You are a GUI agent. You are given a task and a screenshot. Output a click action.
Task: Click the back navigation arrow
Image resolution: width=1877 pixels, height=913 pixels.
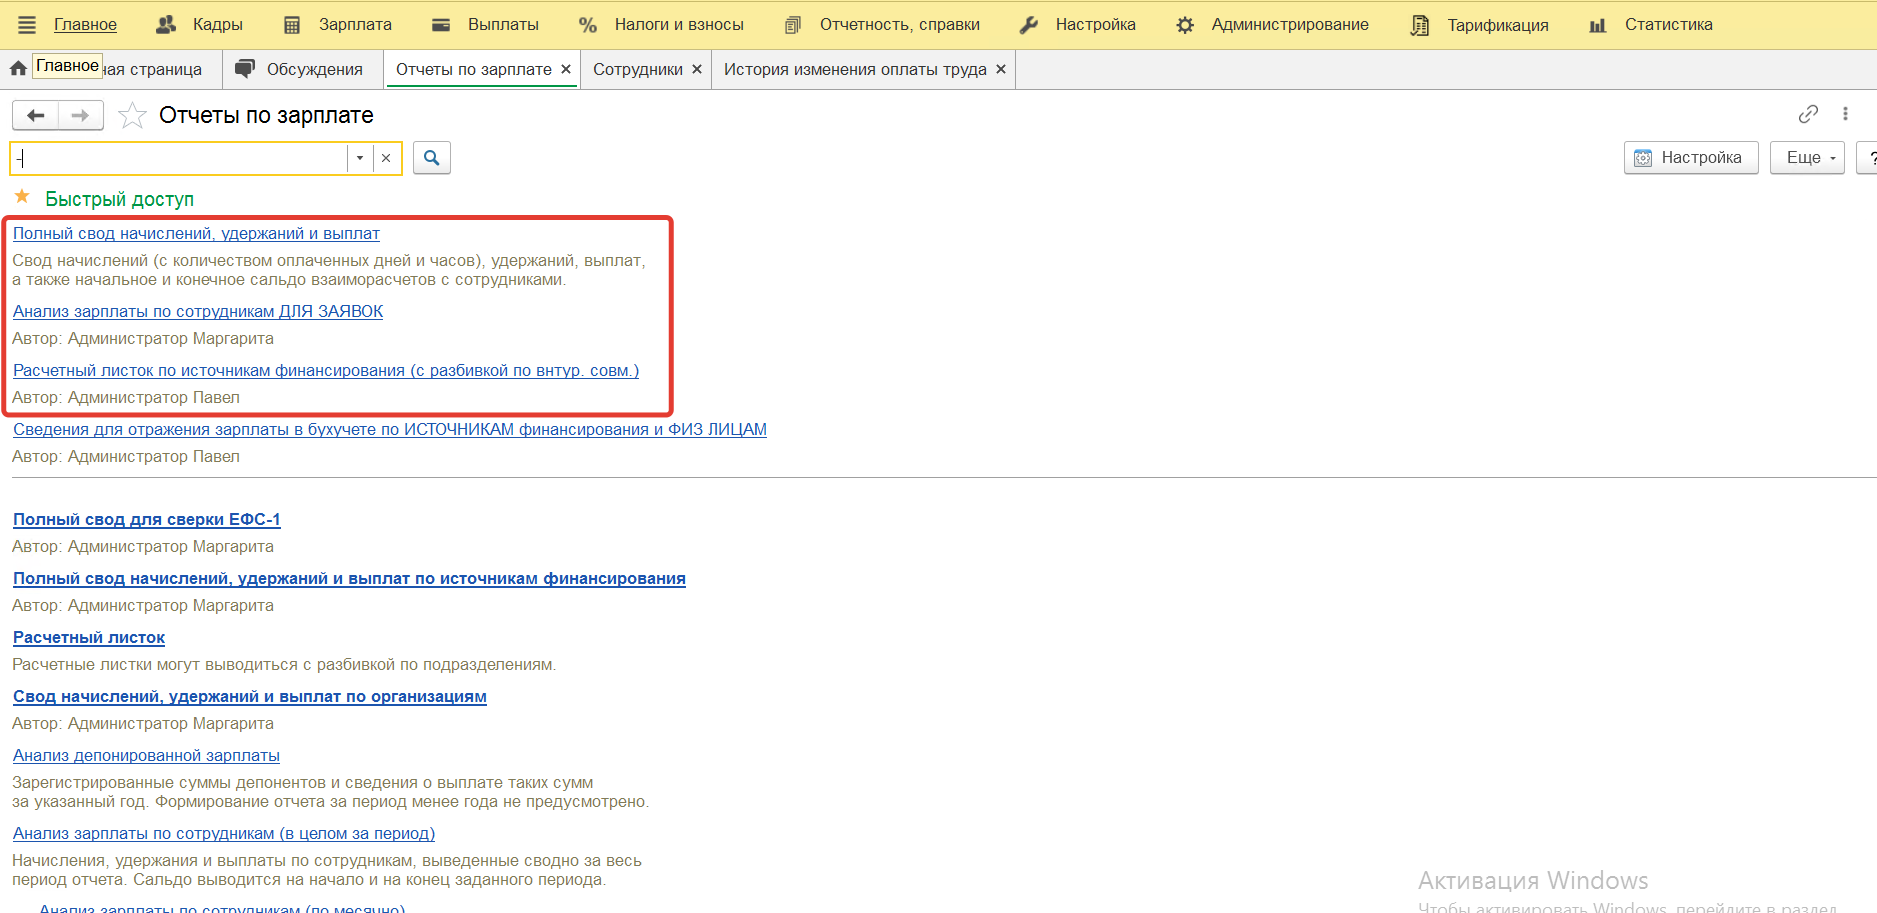pyautogui.click(x=36, y=116)
